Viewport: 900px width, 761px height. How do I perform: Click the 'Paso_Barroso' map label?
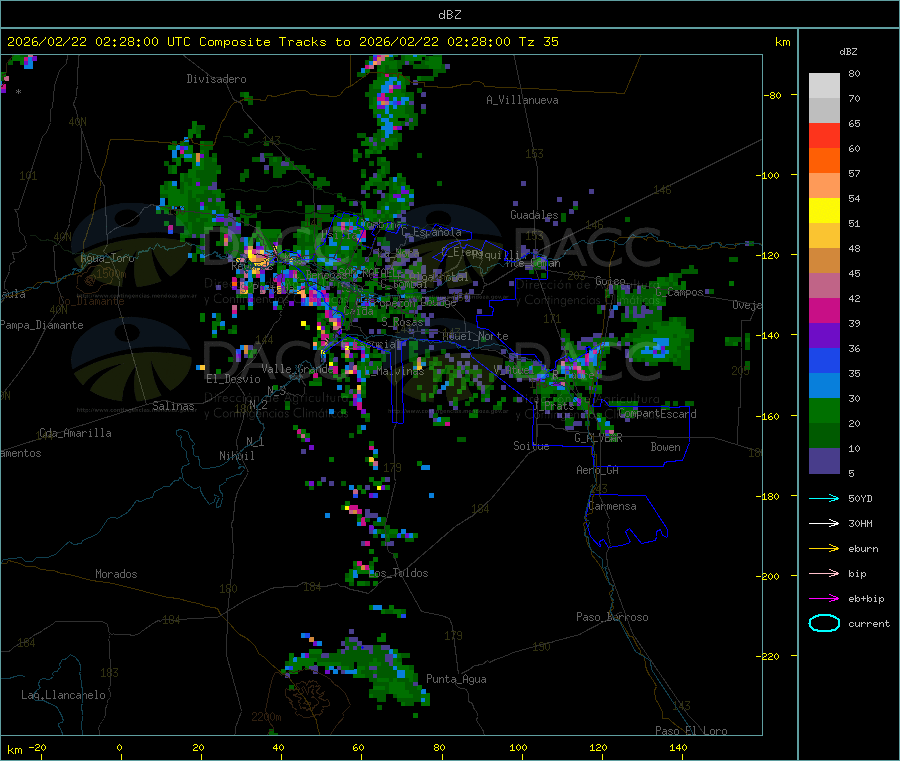pos(612,617)
